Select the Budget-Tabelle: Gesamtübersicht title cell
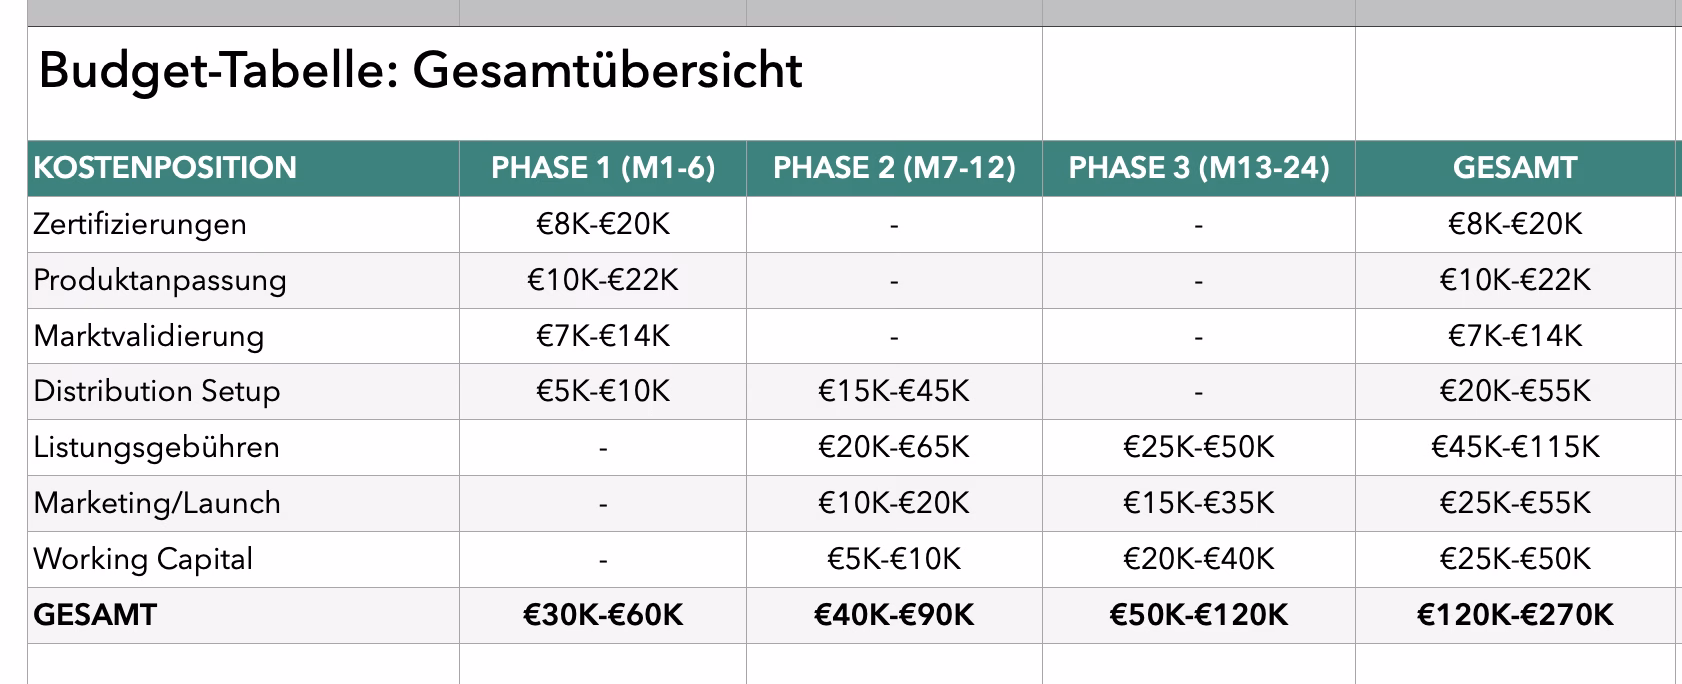The height and width of the screenshot is (684, 1682). coord(420,72)
